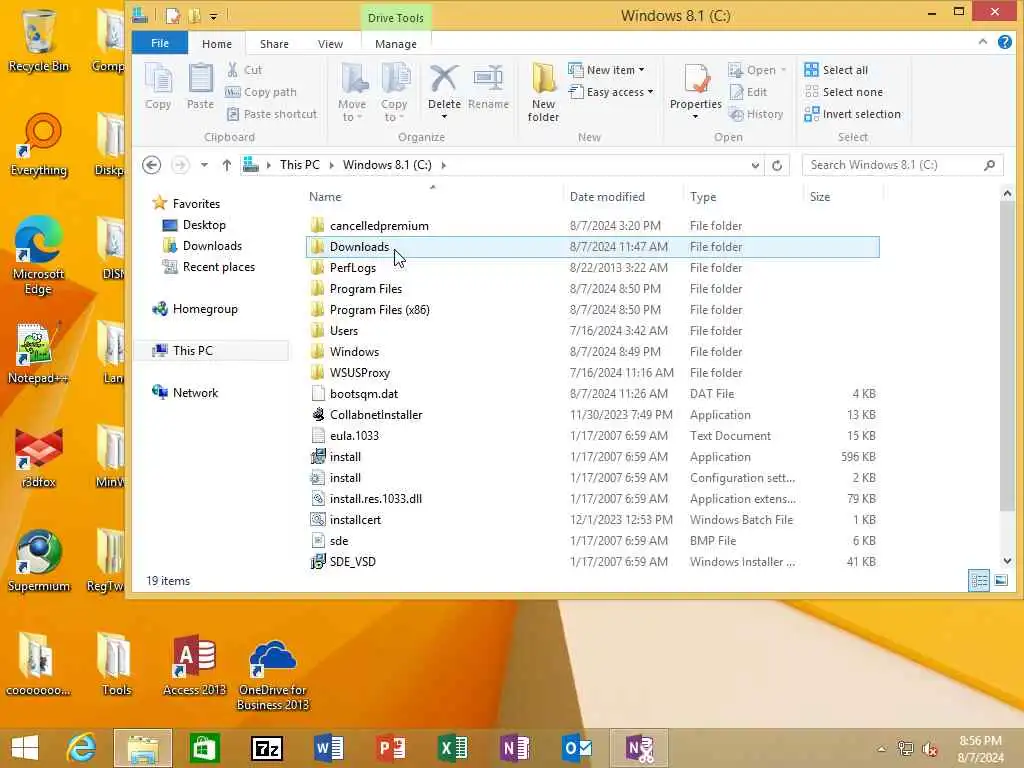Select the SDE_VSD installer file
The height and width of the screenshot is (768, 1024).
click(592, 562)
